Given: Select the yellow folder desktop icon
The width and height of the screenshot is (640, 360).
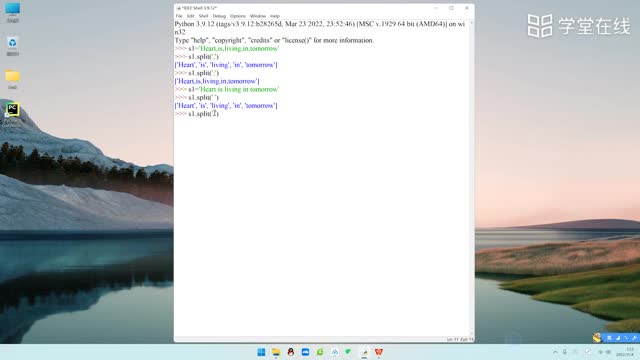Looking at the screenshot, I should point(13,79).
